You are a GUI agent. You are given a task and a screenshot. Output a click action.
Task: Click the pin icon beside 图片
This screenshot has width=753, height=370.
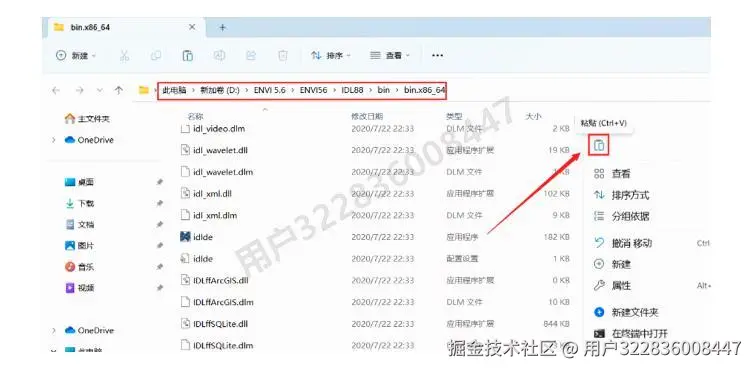(159, 246)
